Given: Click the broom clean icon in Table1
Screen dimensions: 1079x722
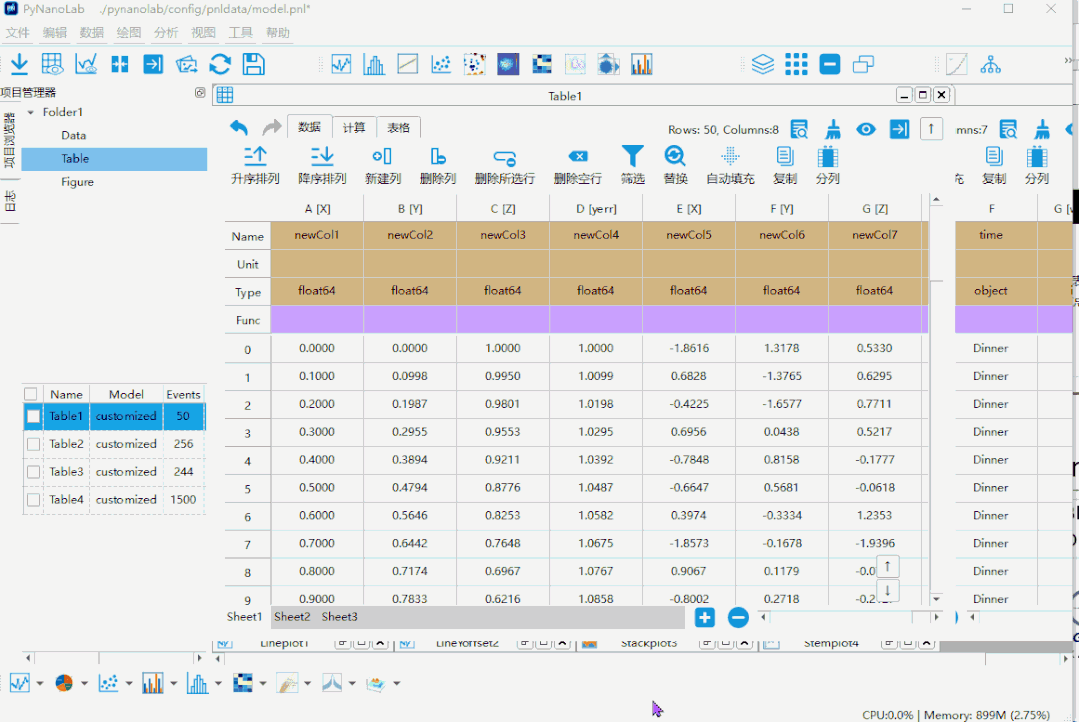Looking at the screenshot, I should coord(833,129).
